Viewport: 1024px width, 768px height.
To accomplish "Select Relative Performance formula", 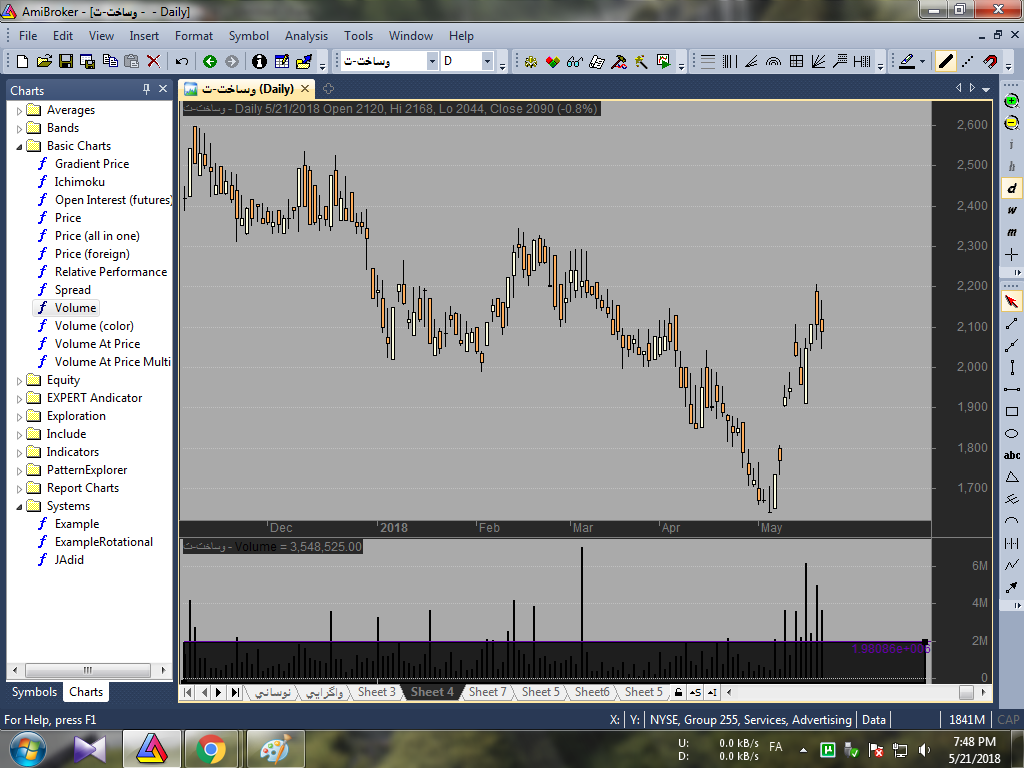I will click(x=111, y=272).
